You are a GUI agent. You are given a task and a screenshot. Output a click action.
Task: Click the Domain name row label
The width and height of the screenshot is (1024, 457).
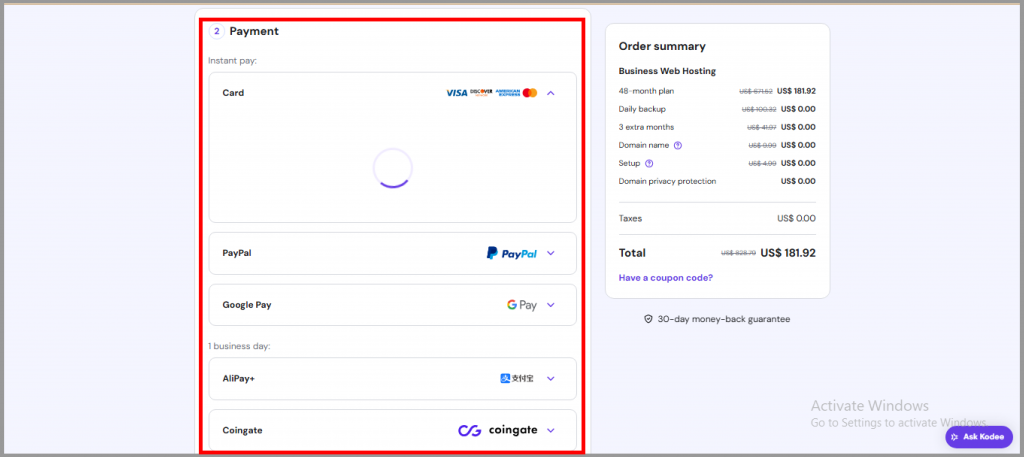644,146
